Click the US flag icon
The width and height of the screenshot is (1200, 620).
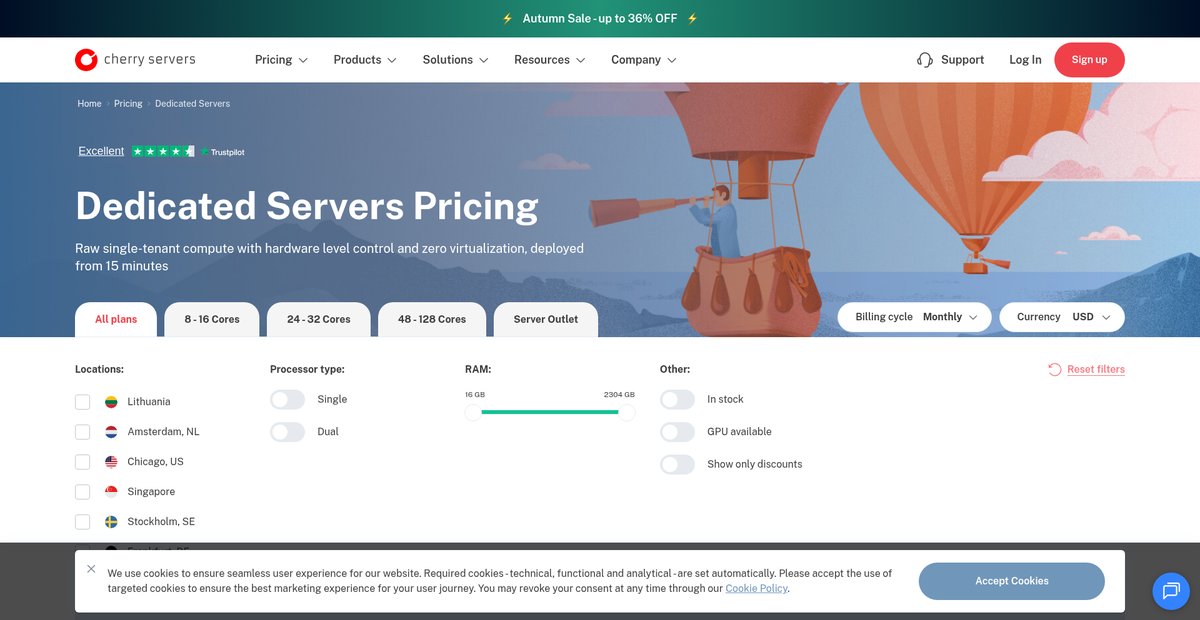click(112, 462)
